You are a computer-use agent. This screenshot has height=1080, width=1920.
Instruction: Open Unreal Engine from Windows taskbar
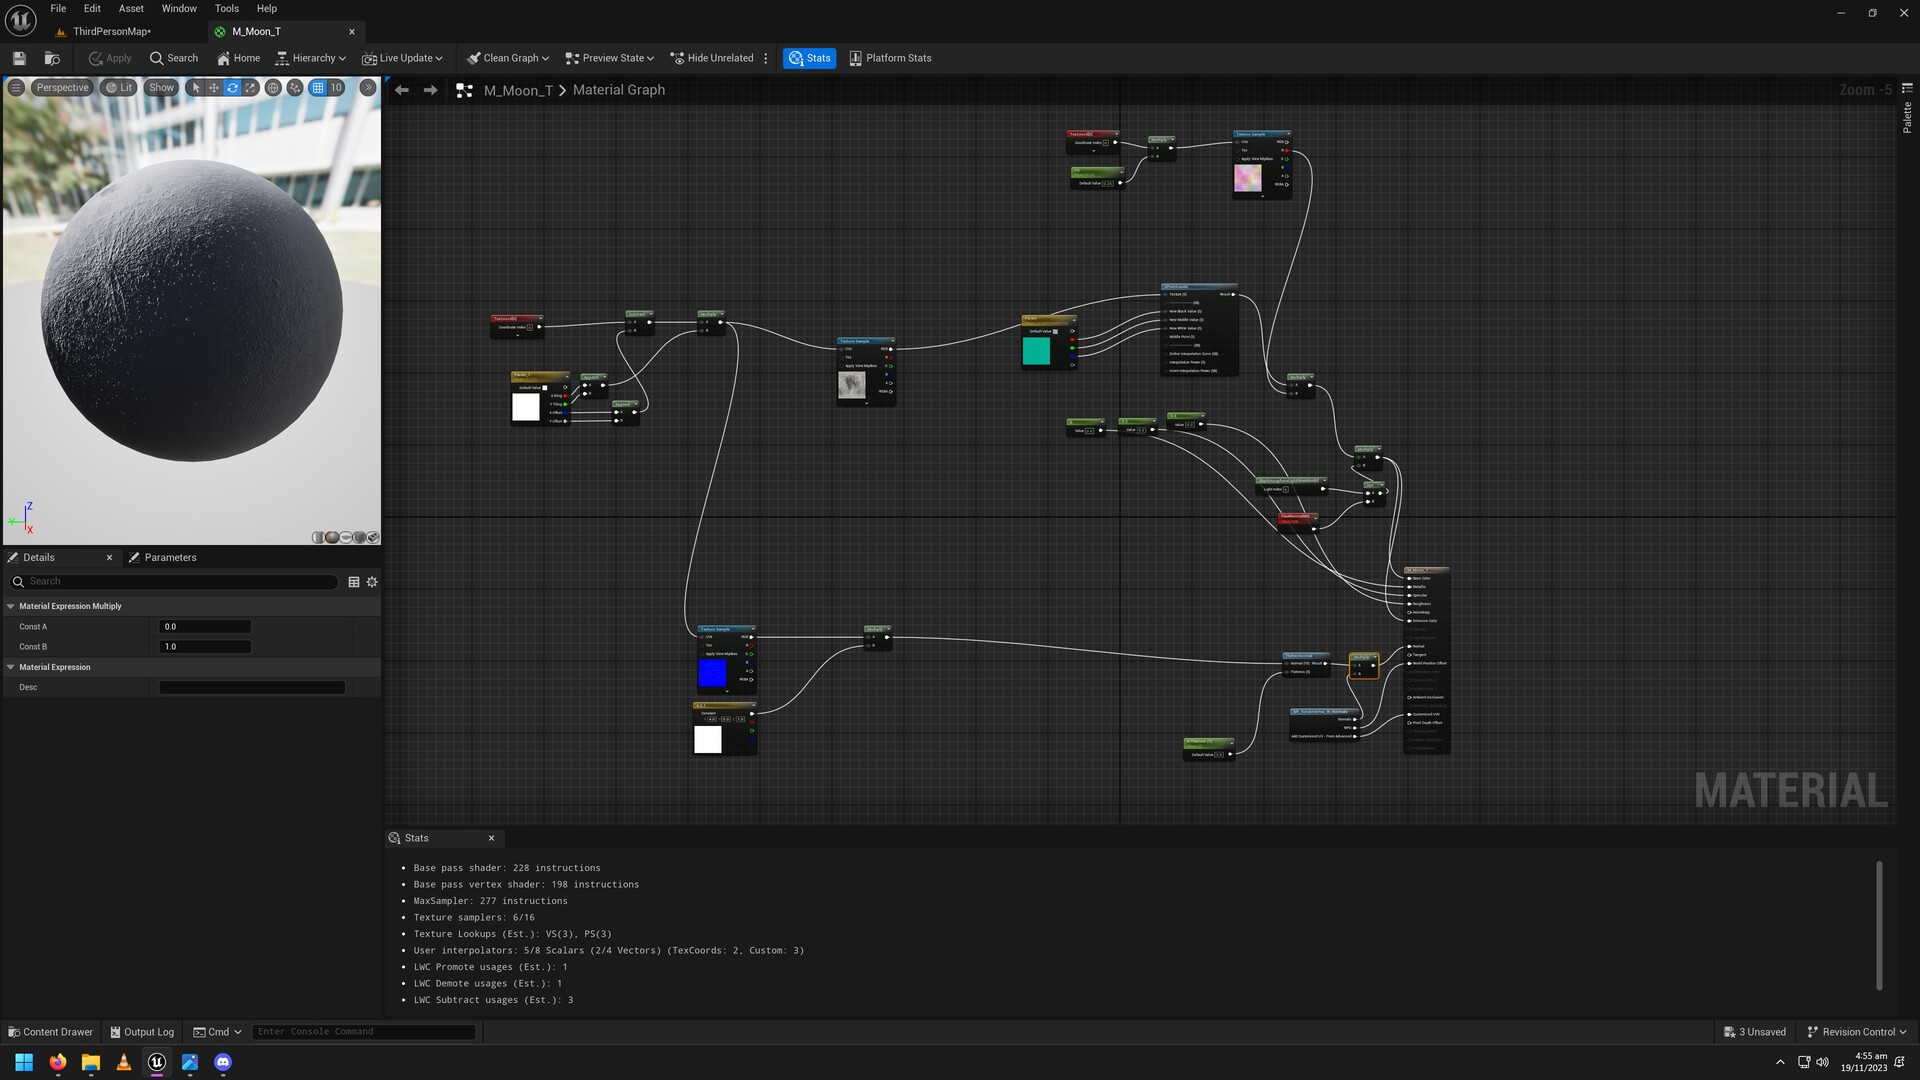pyautogui.click(x=157, y=1062)
